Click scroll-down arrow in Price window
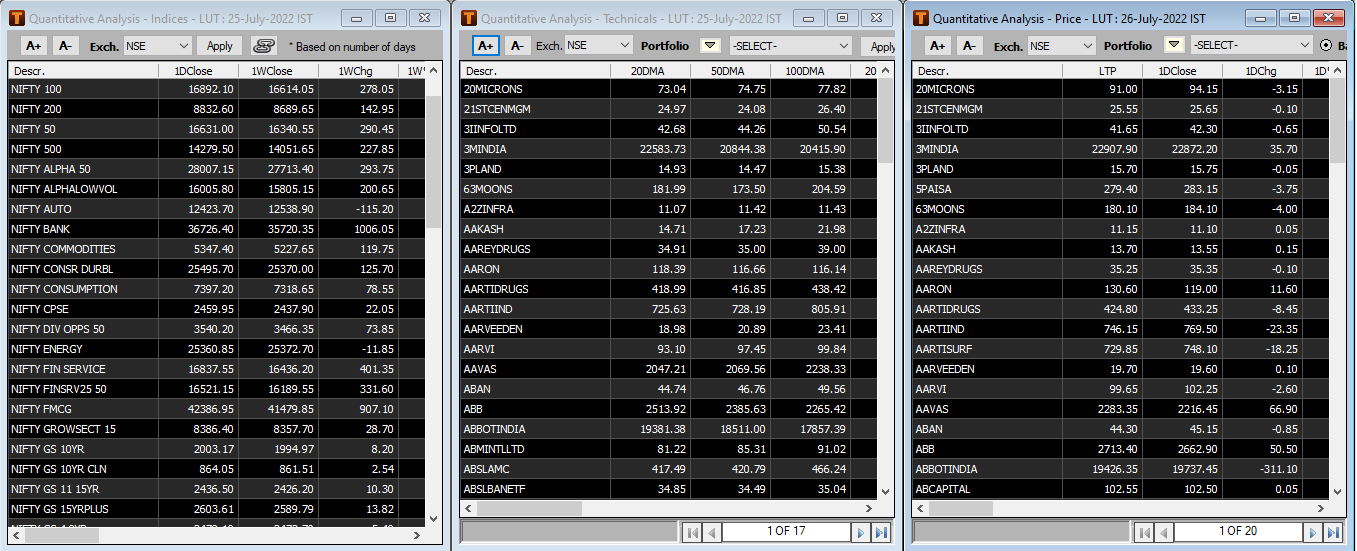 [x=1337, y=491]
